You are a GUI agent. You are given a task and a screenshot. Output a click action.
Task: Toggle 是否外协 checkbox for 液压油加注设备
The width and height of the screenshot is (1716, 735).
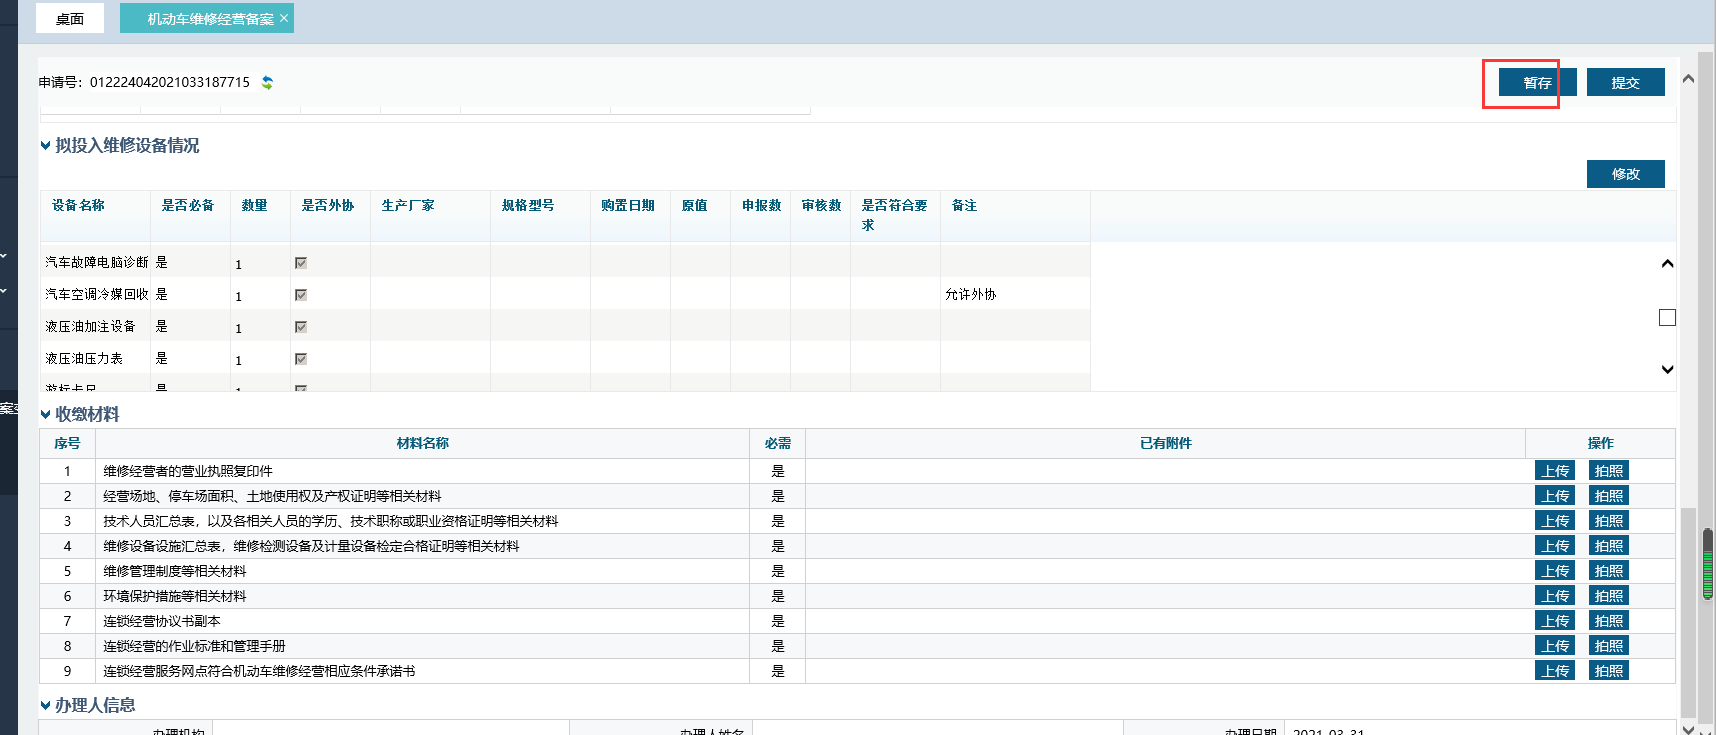click(x=301, y=327)
